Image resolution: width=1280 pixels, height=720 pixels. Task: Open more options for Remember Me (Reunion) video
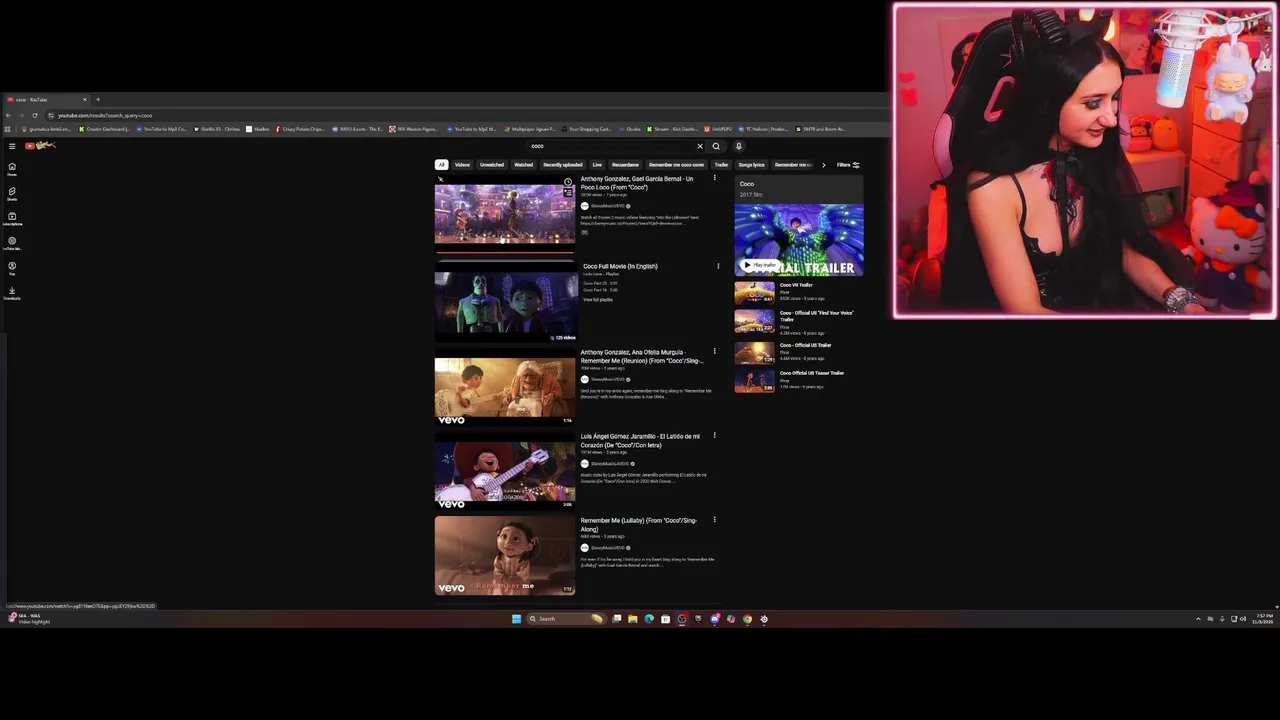(x=714, y=352)
